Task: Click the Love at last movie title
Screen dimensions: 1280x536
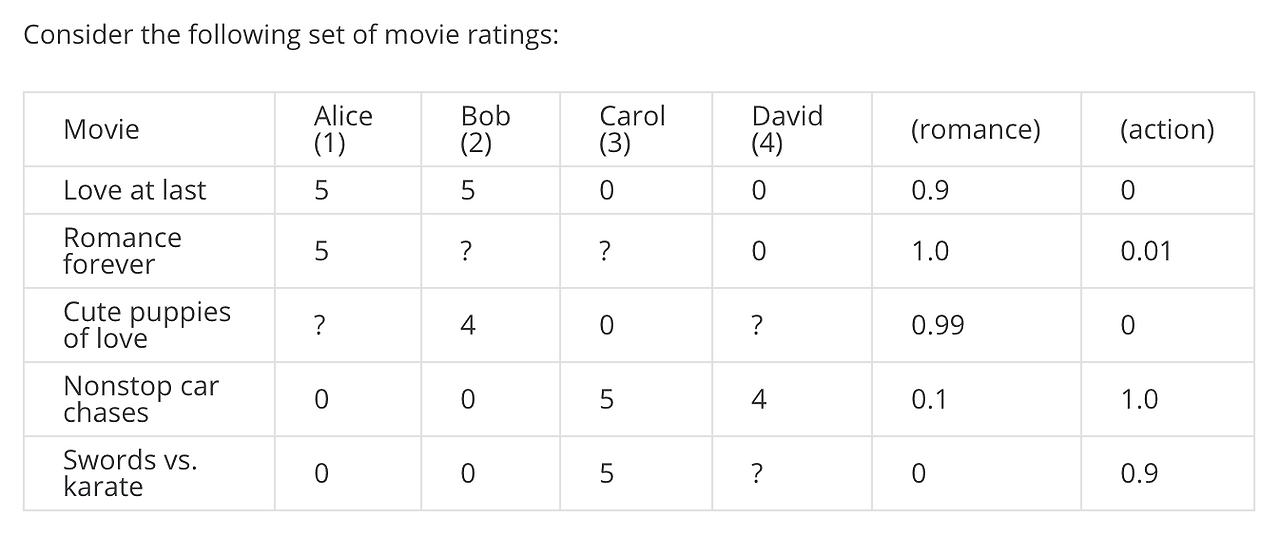Action: [135, 190]
